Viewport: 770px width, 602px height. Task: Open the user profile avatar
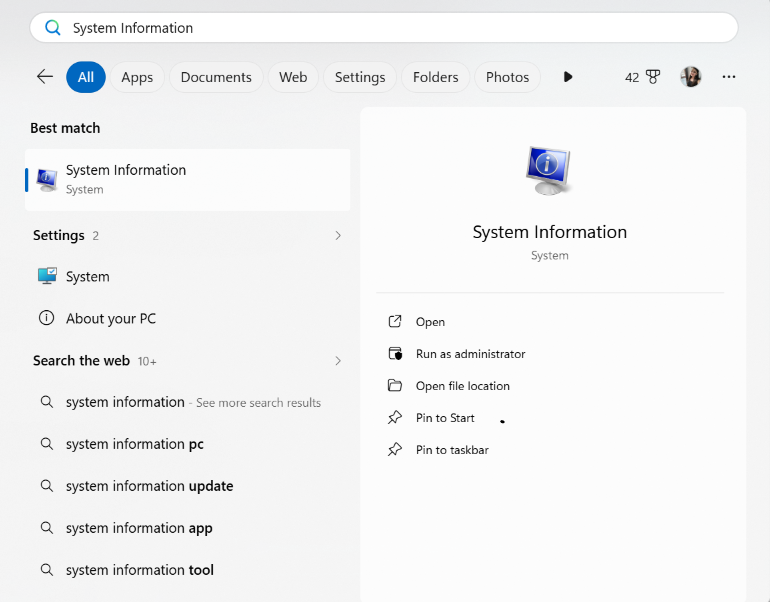pos(690,77)
